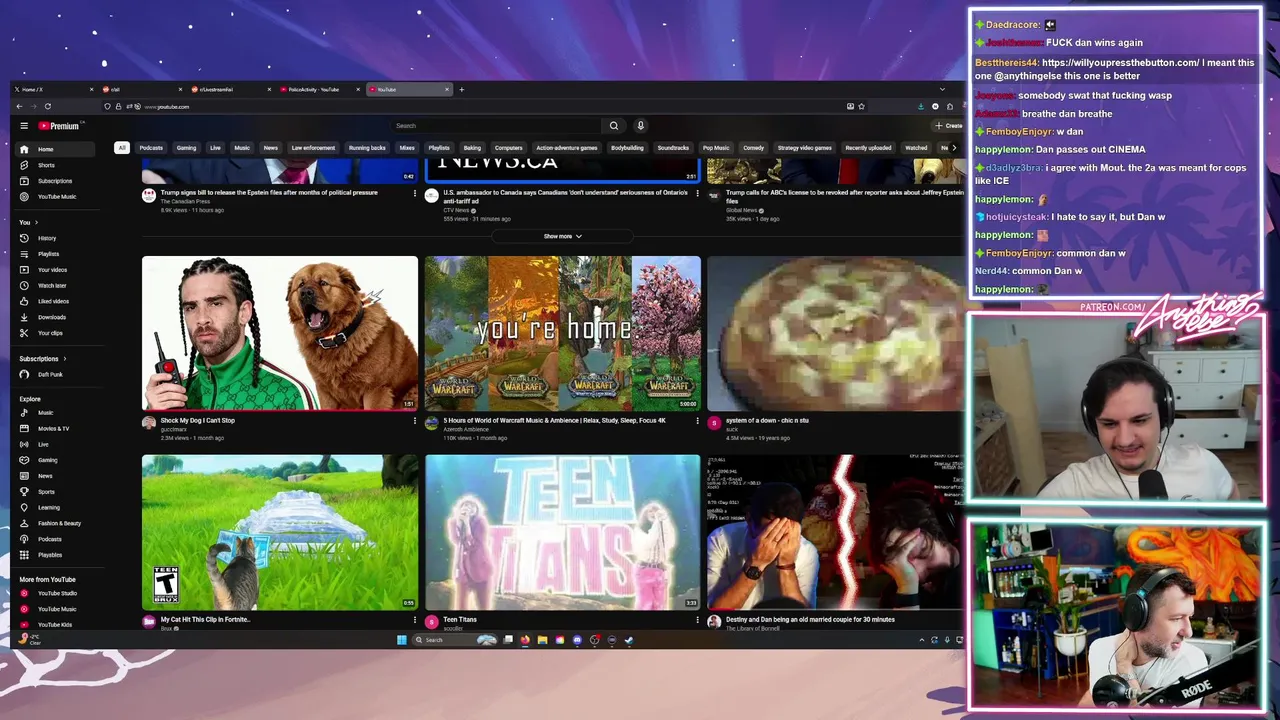Open Liked videos list

53,301
